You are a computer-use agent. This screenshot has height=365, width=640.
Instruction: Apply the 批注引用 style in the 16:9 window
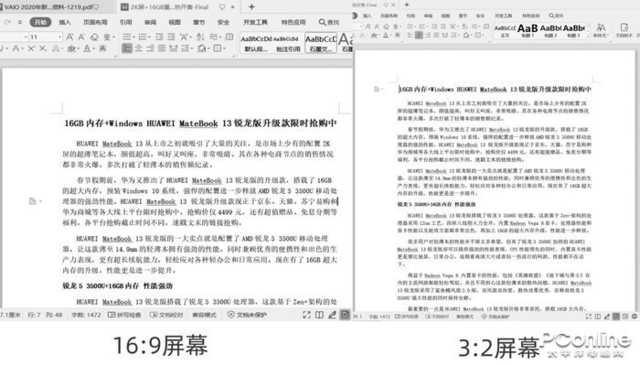[287, 44]
